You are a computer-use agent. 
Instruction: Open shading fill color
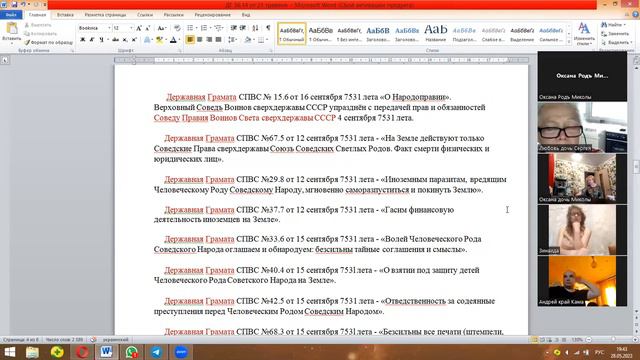pos(248,40)
